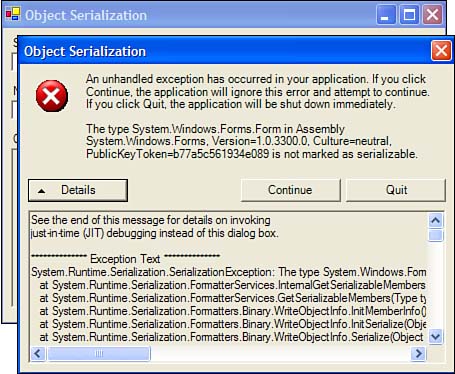Click the left arrow of horizontal scrollbar
The width and height of the screenshot is (455, 374).
point(38,353)
